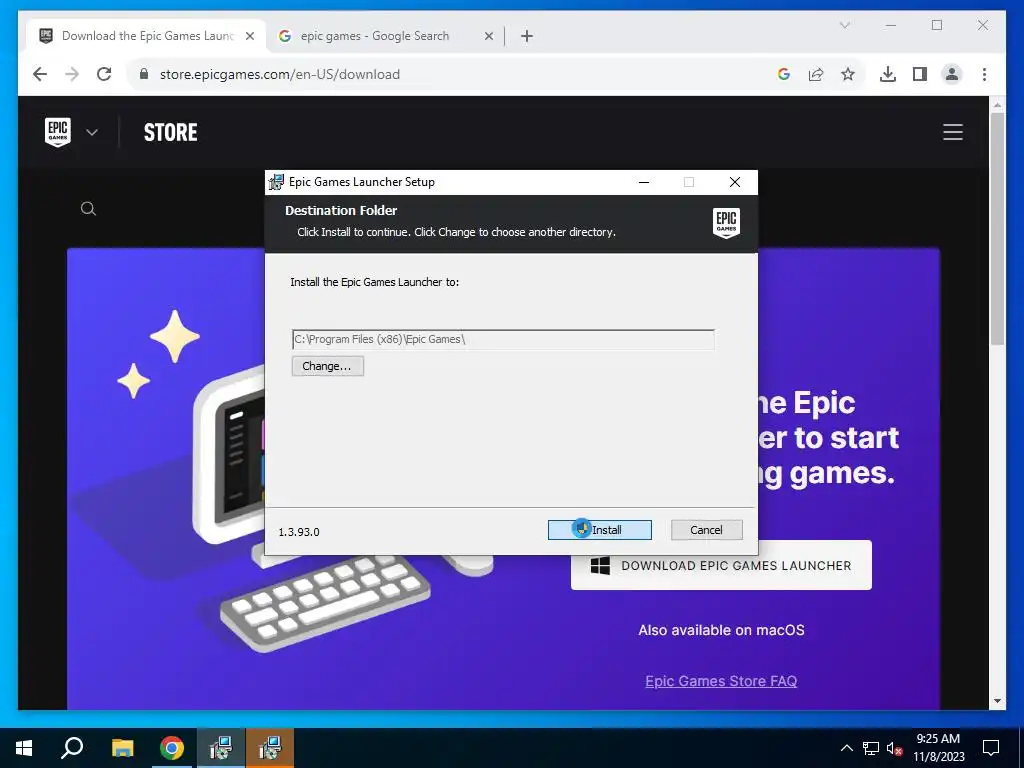Viewport: 1024px width, 768px height.
Task: Open Windows taskbar search
Action: click(x=72, y=748)
